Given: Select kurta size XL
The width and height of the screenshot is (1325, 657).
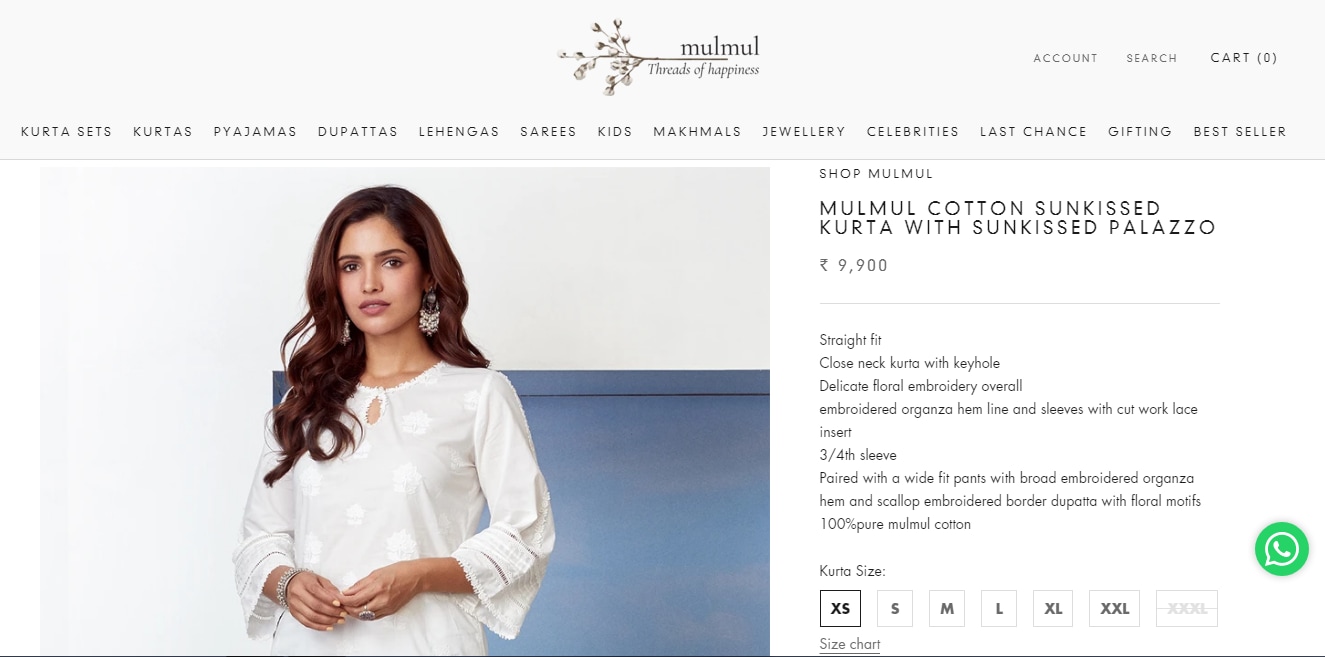Looking at the screenshot, I should tap(1053, 608).
